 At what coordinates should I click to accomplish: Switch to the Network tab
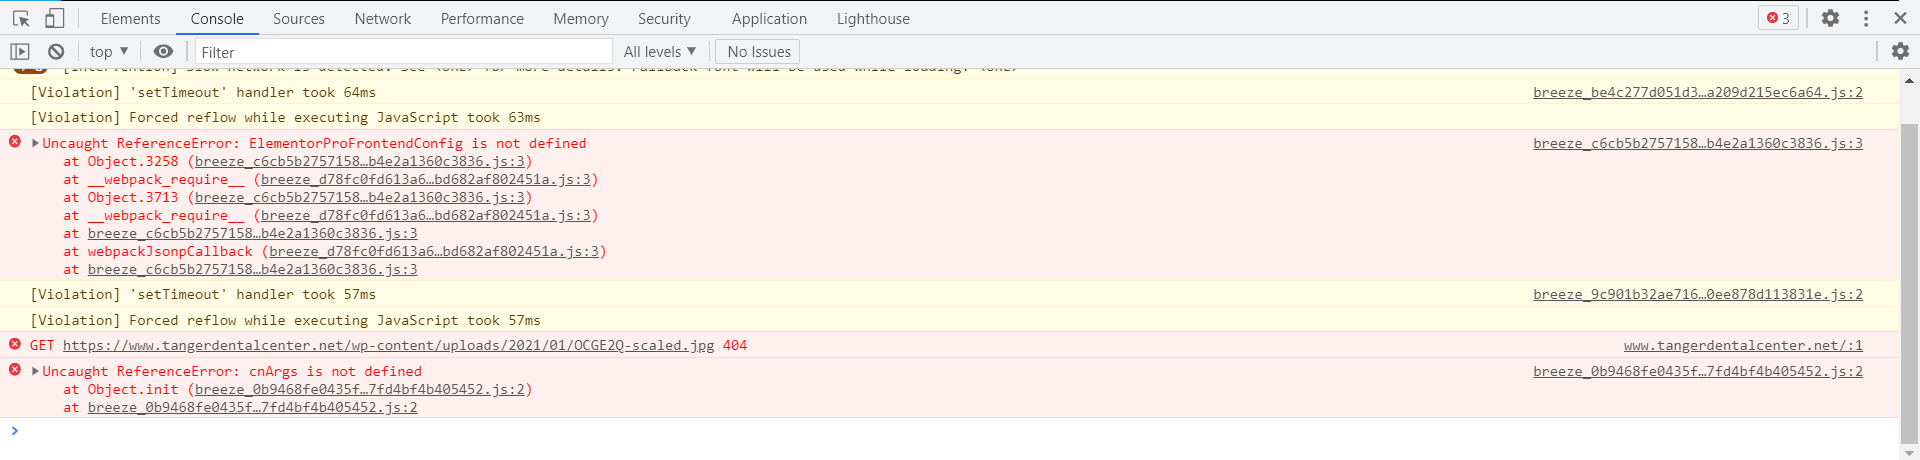(382, 19)
